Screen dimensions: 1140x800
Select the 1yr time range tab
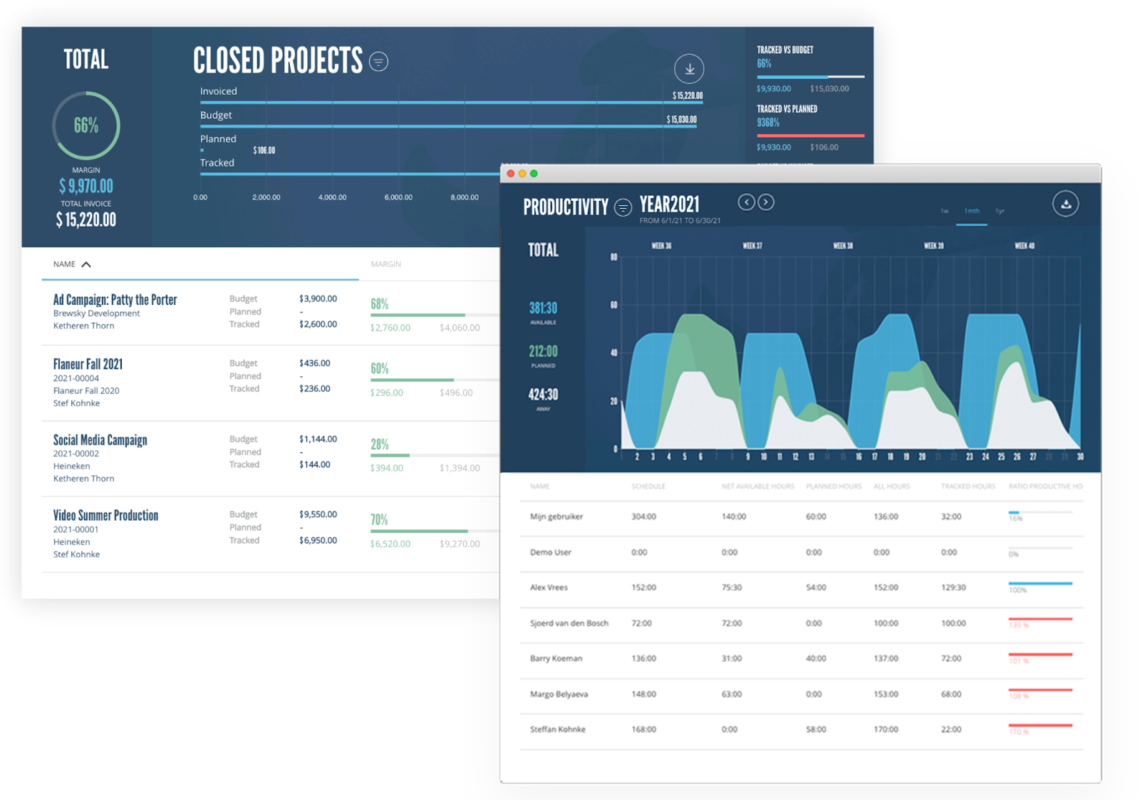click(x=1000, y=211)
